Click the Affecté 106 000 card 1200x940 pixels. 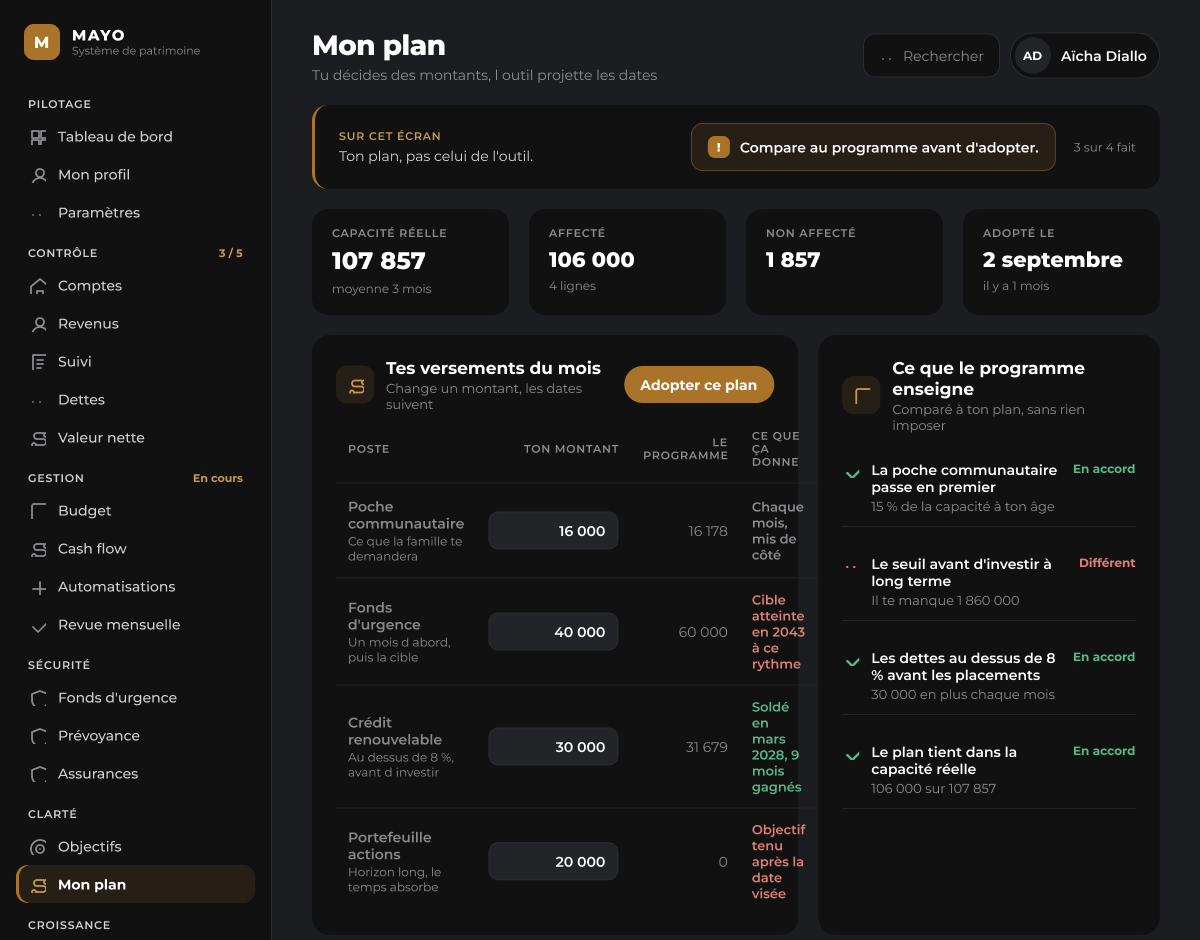click(x=627, y=262)
